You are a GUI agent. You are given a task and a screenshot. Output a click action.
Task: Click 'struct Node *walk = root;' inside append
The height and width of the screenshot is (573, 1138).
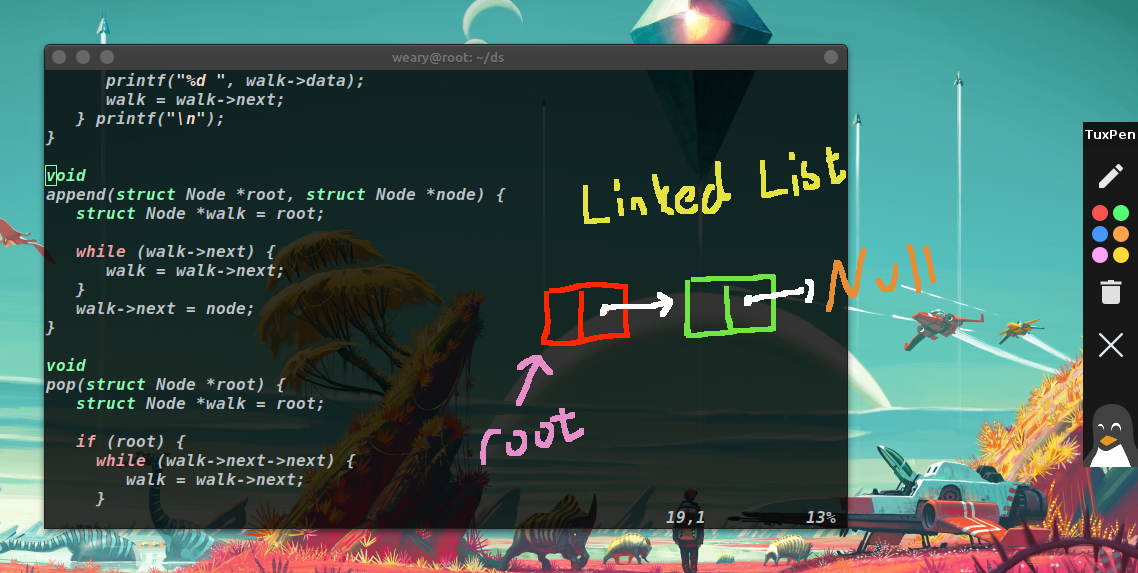(x=200, y=213)
